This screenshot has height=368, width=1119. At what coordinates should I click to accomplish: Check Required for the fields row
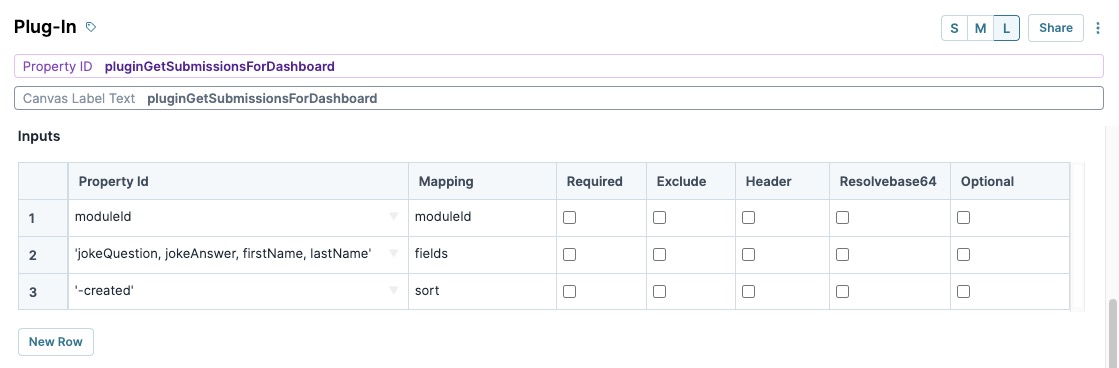(x=569, y=254)
